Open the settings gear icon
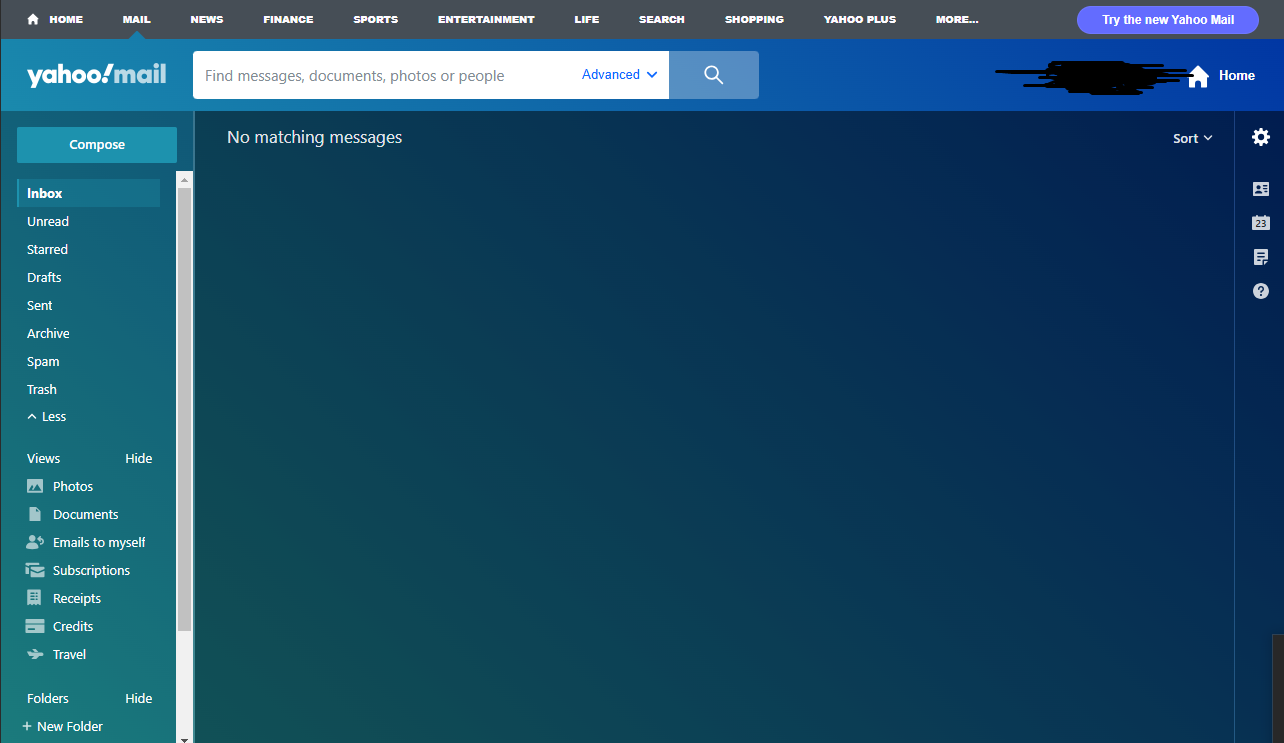 (x=1261, y=137)
